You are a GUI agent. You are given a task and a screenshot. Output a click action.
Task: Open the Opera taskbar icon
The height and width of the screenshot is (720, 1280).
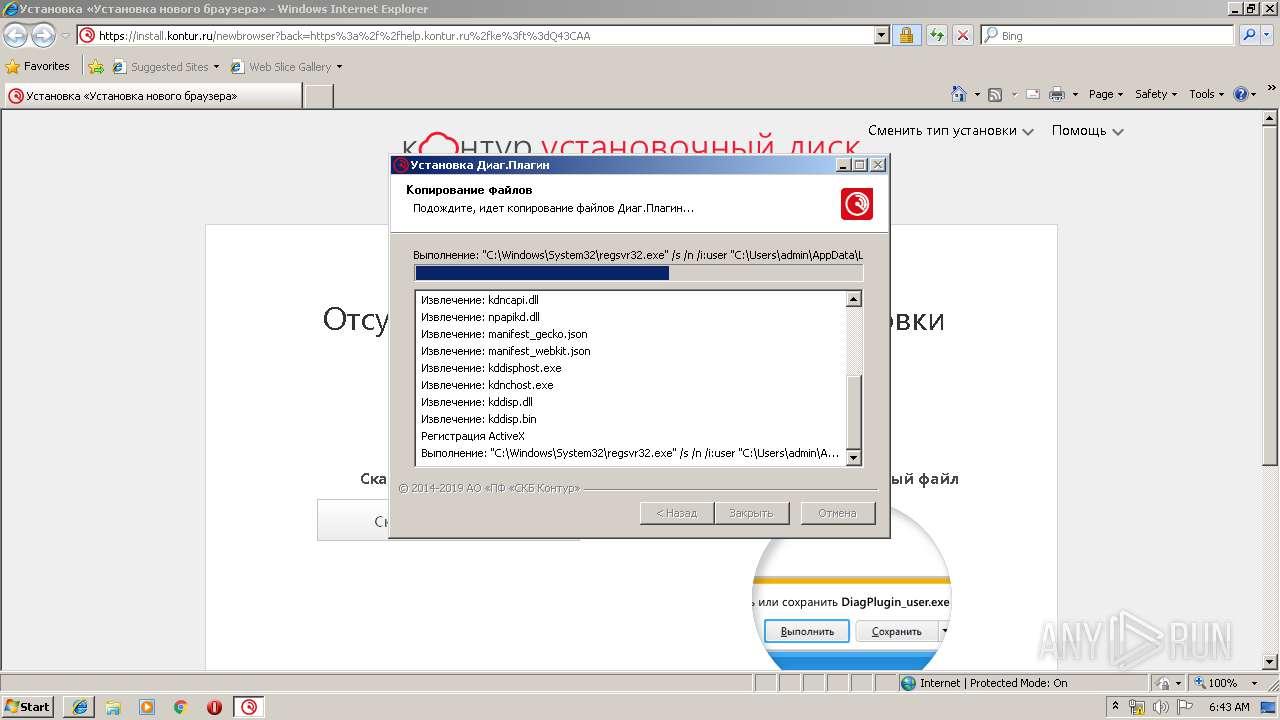[214, 707]
